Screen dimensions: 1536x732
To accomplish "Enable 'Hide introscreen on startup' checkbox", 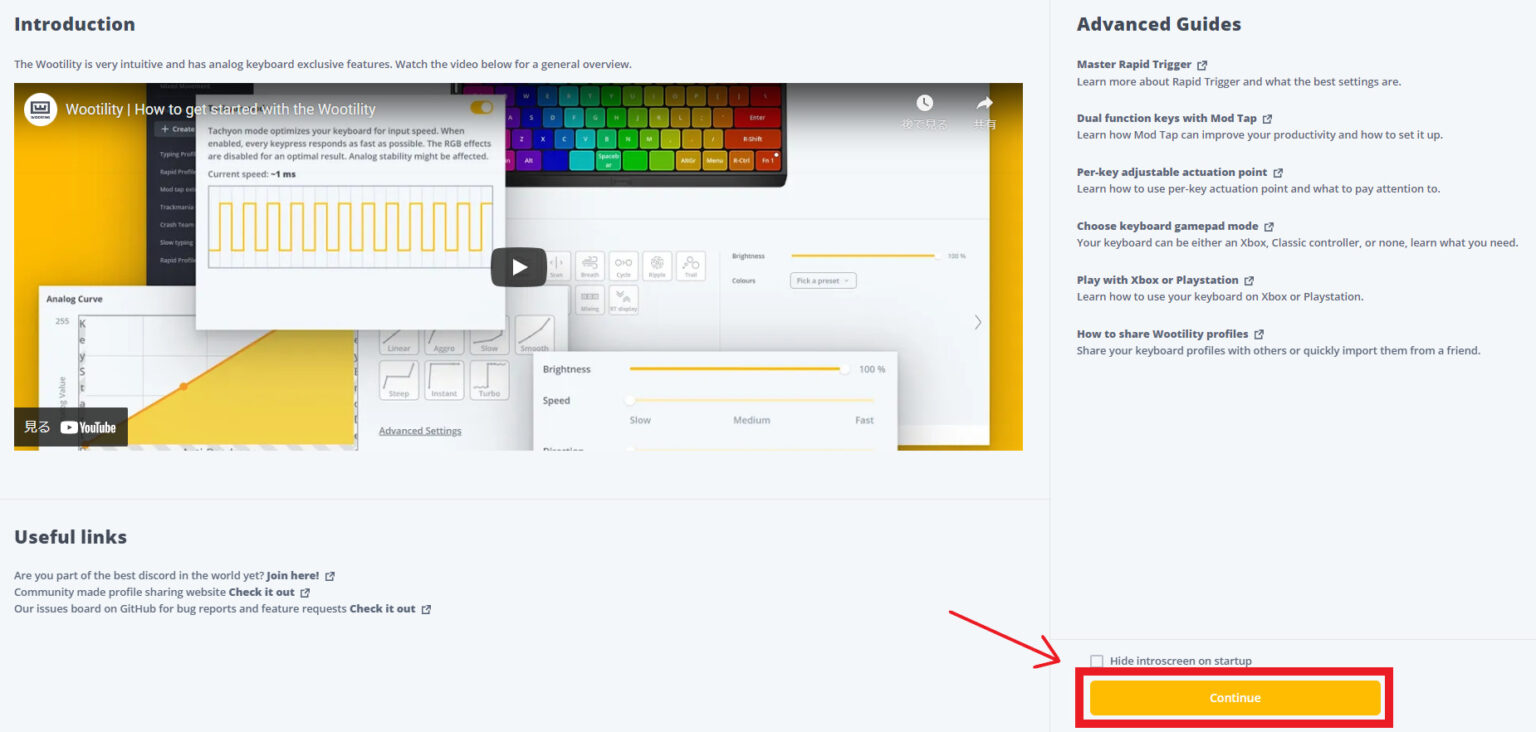I will tap(1097, 661).
